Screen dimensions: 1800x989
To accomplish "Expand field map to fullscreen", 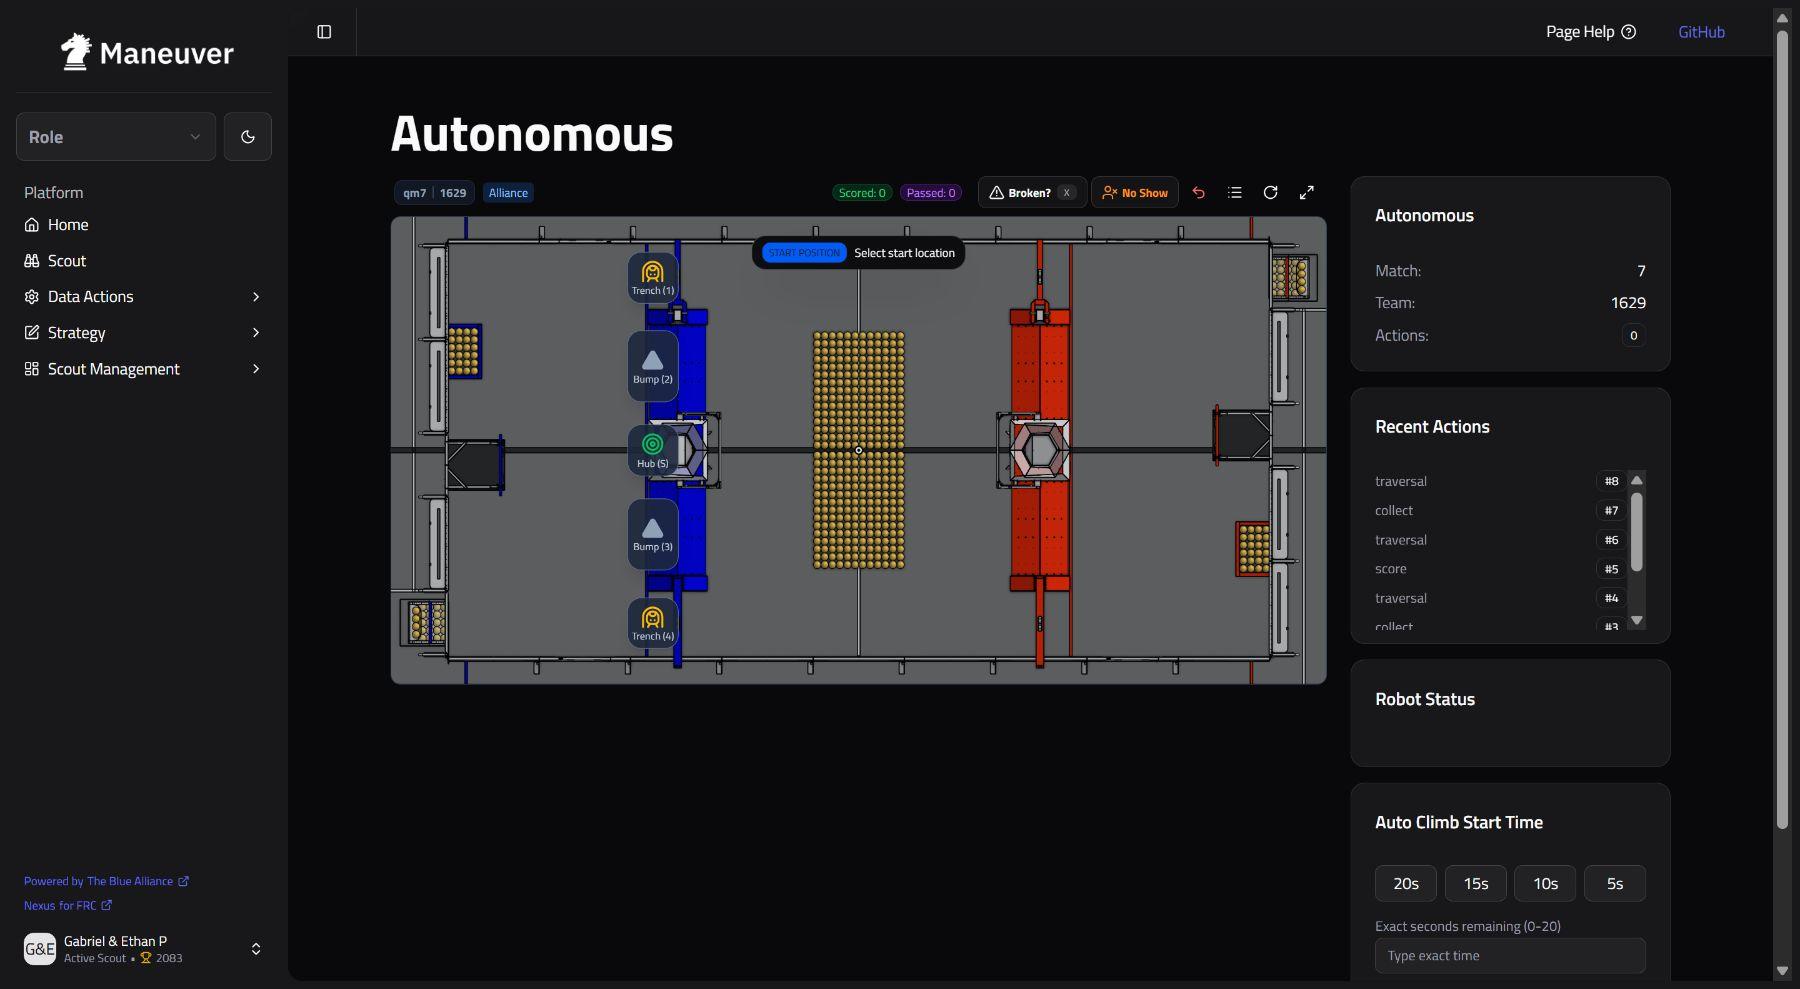I will point(1307,193).
